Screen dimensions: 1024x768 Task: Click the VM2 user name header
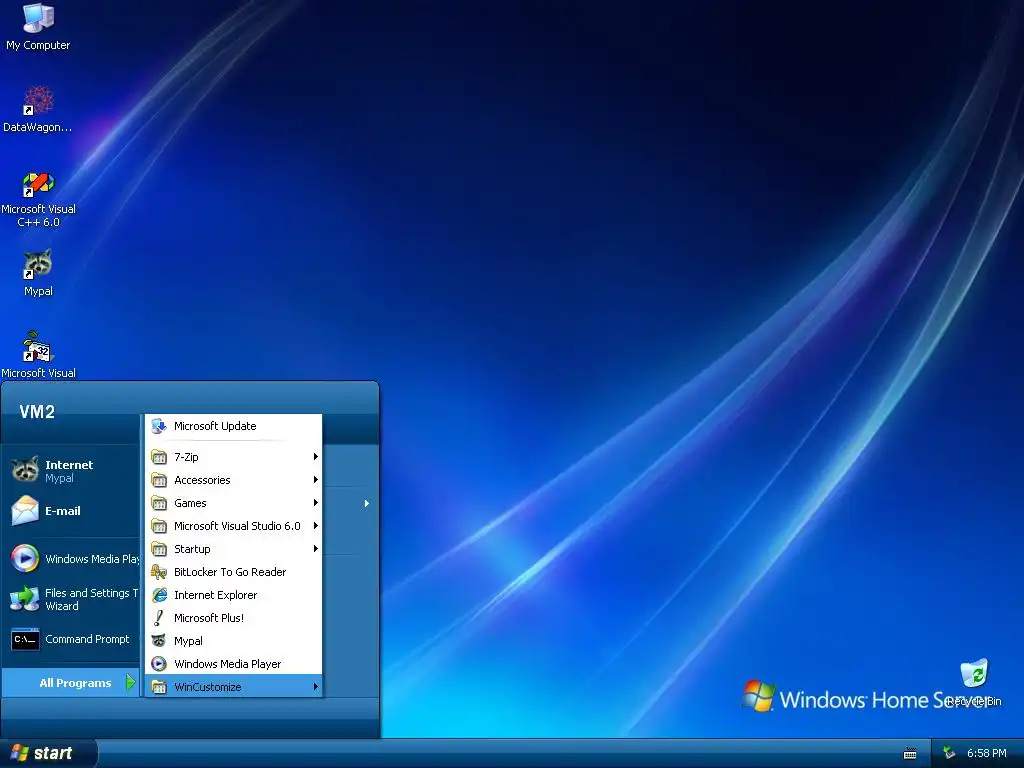coord(37,412)
